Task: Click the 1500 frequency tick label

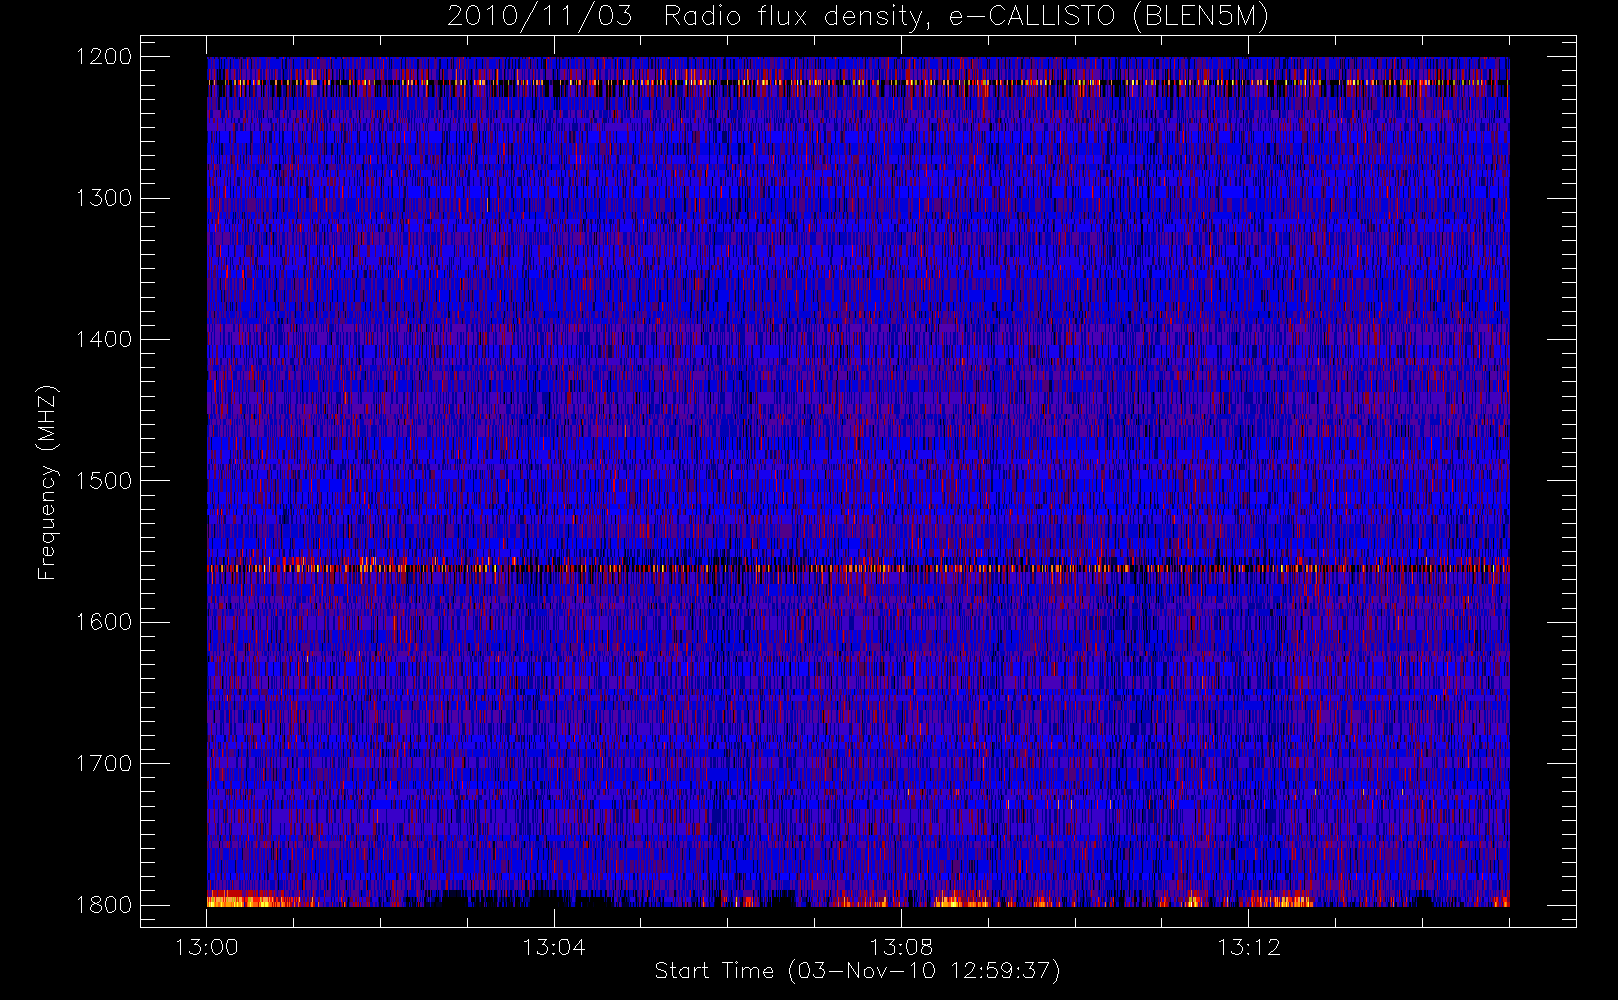Action: coord(104,481)
